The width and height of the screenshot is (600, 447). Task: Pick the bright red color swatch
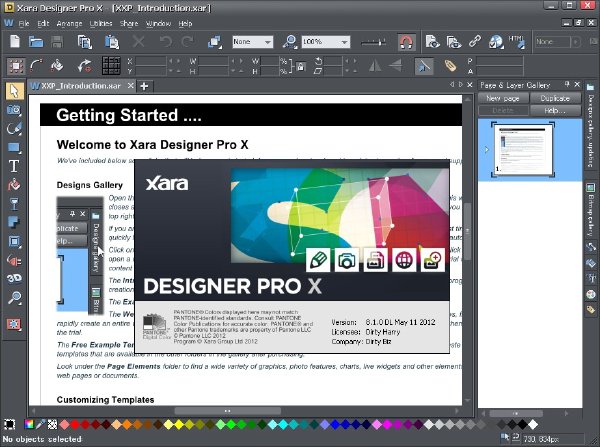click(75, 424)
